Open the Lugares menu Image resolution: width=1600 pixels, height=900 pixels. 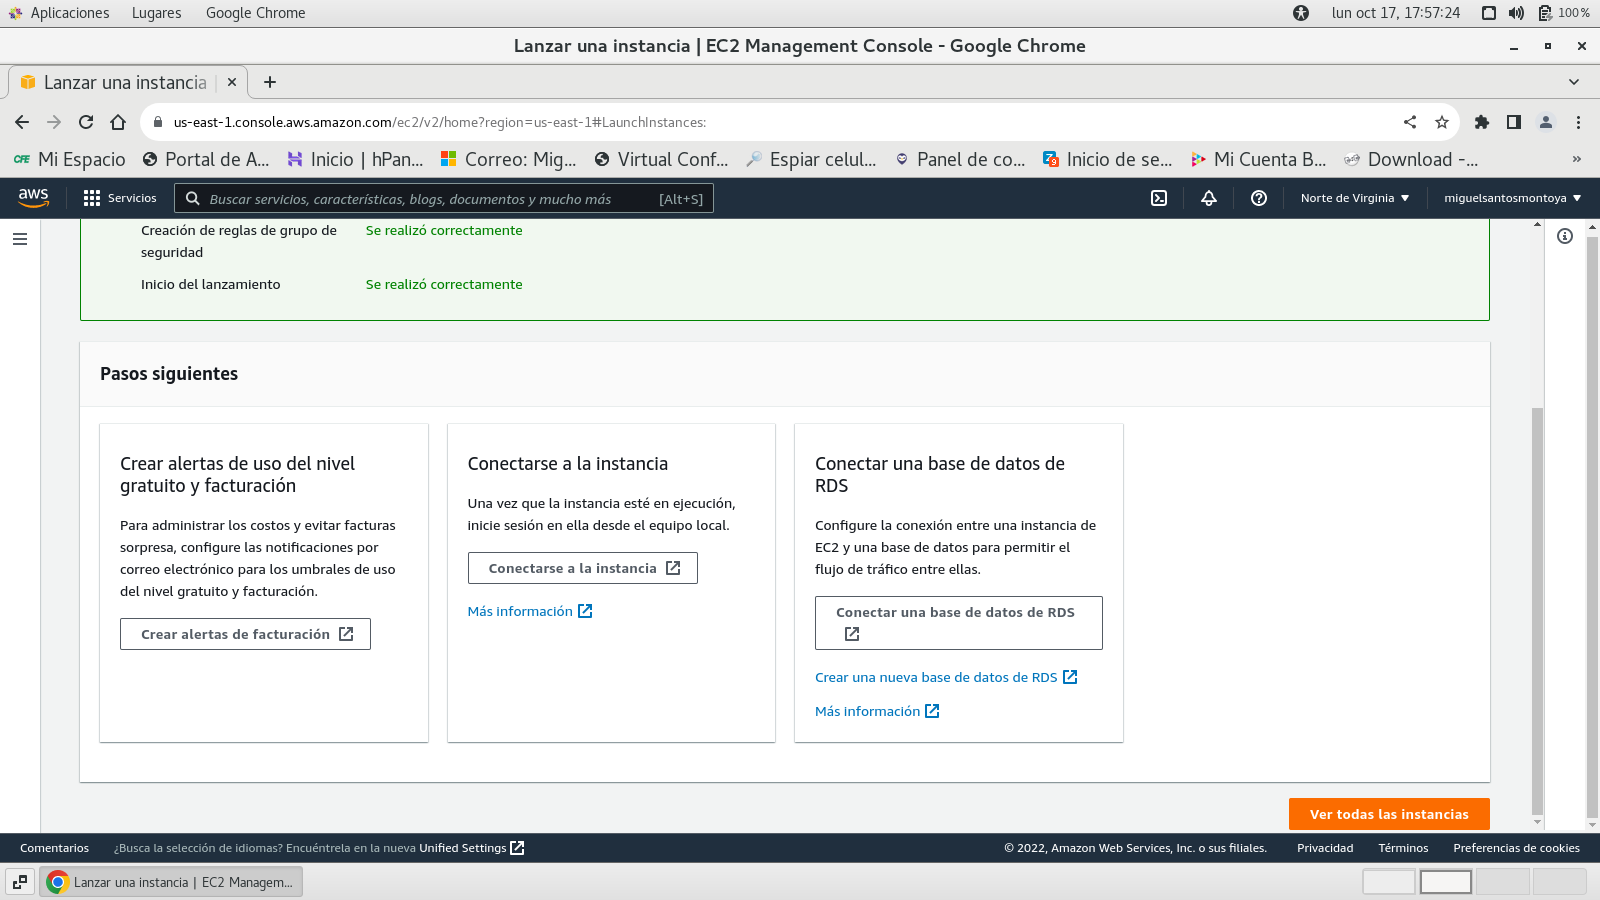[156, 13]
